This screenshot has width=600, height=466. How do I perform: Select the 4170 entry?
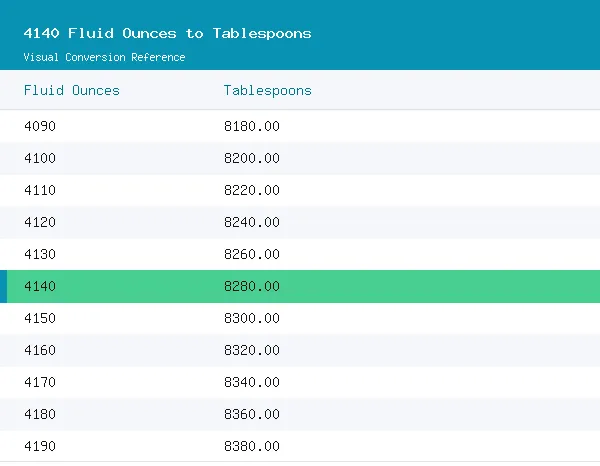[x=40, y=382]
